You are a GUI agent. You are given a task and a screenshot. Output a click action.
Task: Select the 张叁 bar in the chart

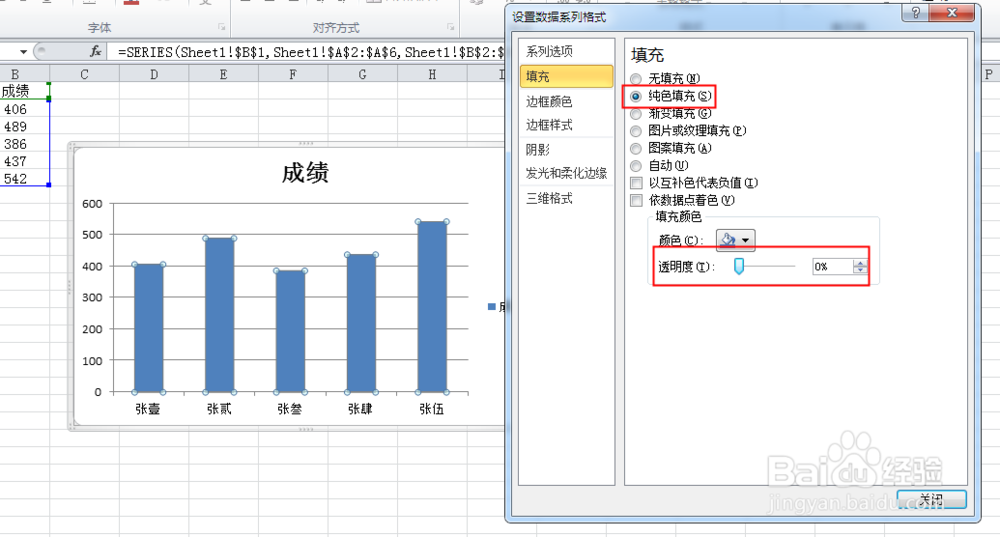[290, 332]
